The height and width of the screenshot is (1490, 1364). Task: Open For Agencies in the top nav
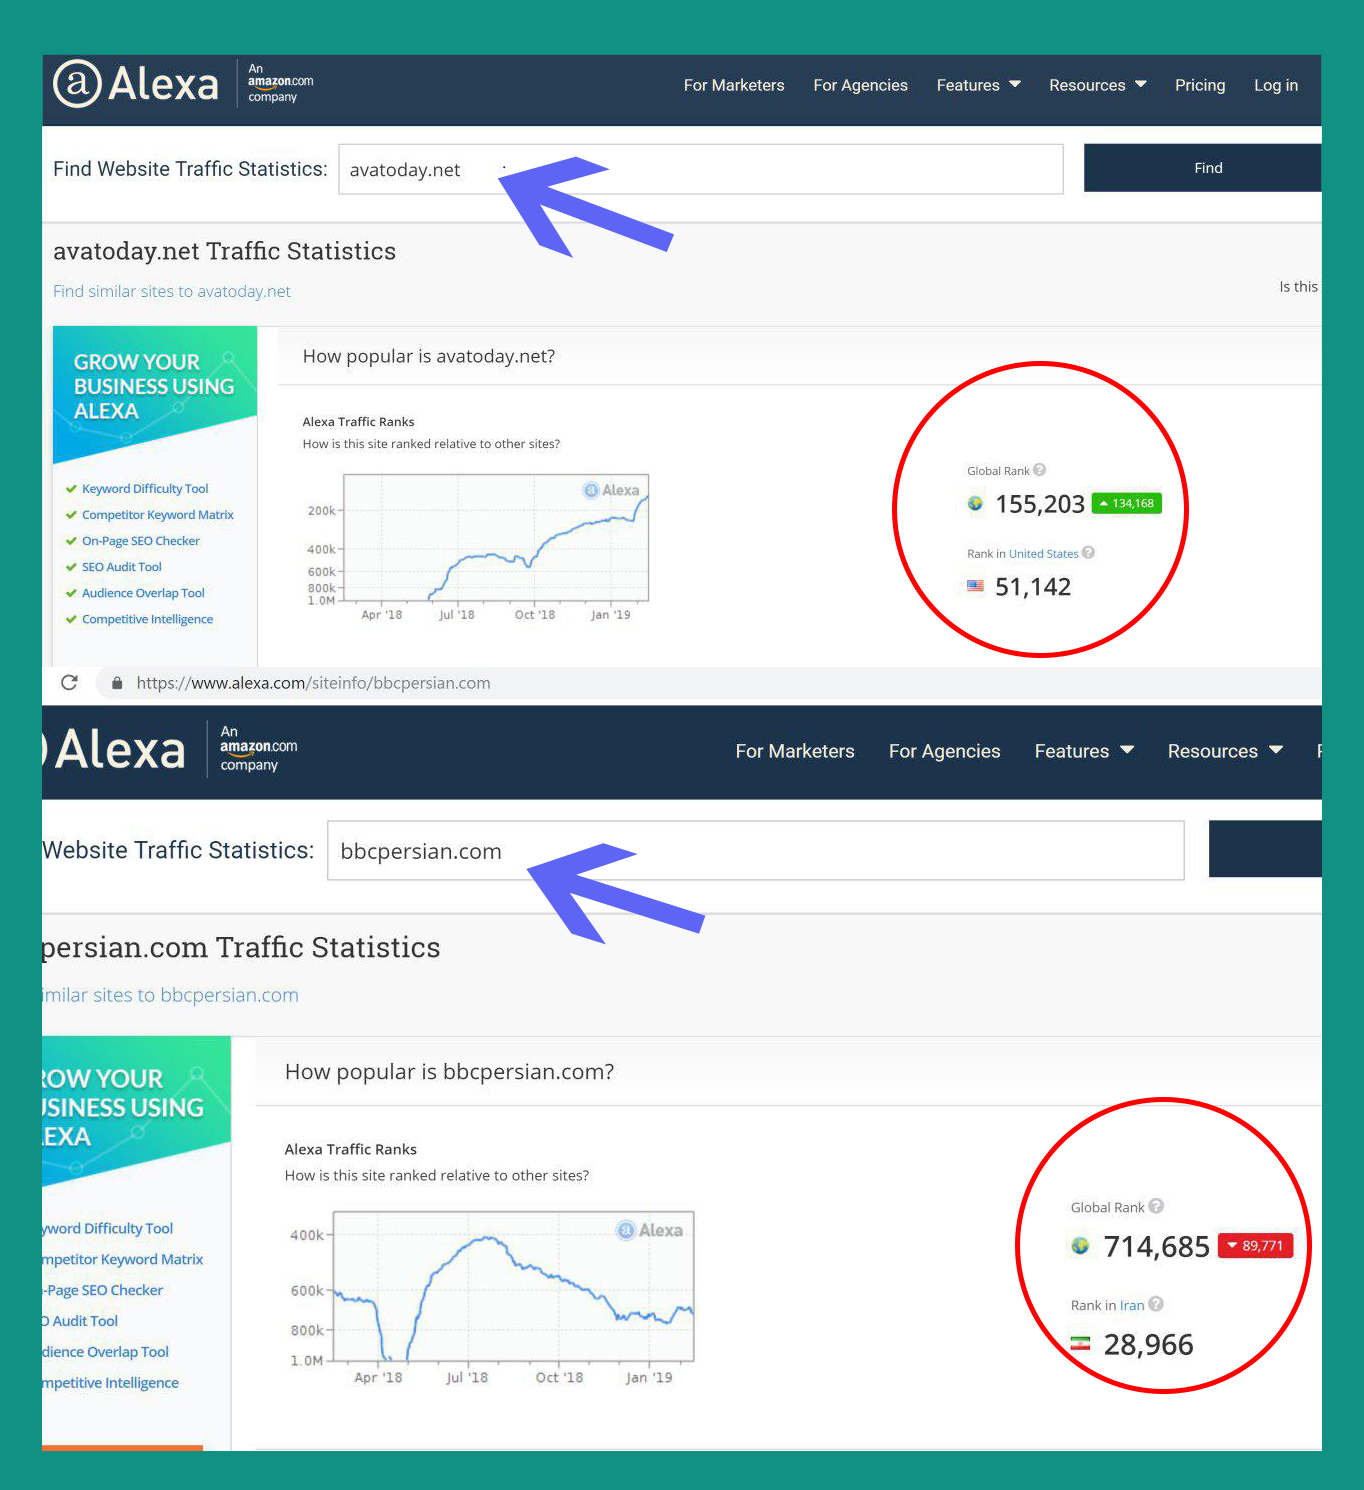860,85
